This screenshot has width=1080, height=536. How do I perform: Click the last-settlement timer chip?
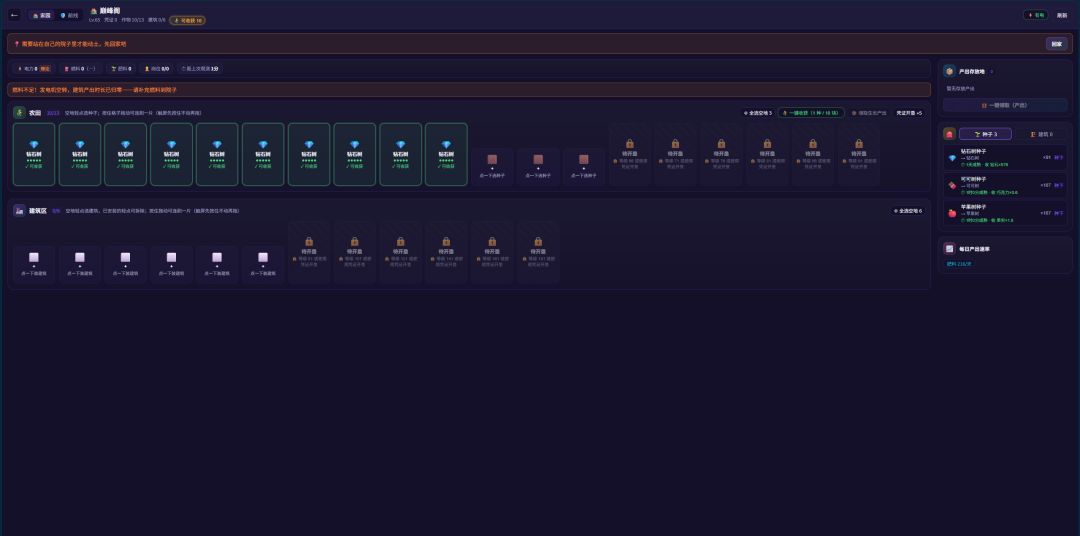200,69
